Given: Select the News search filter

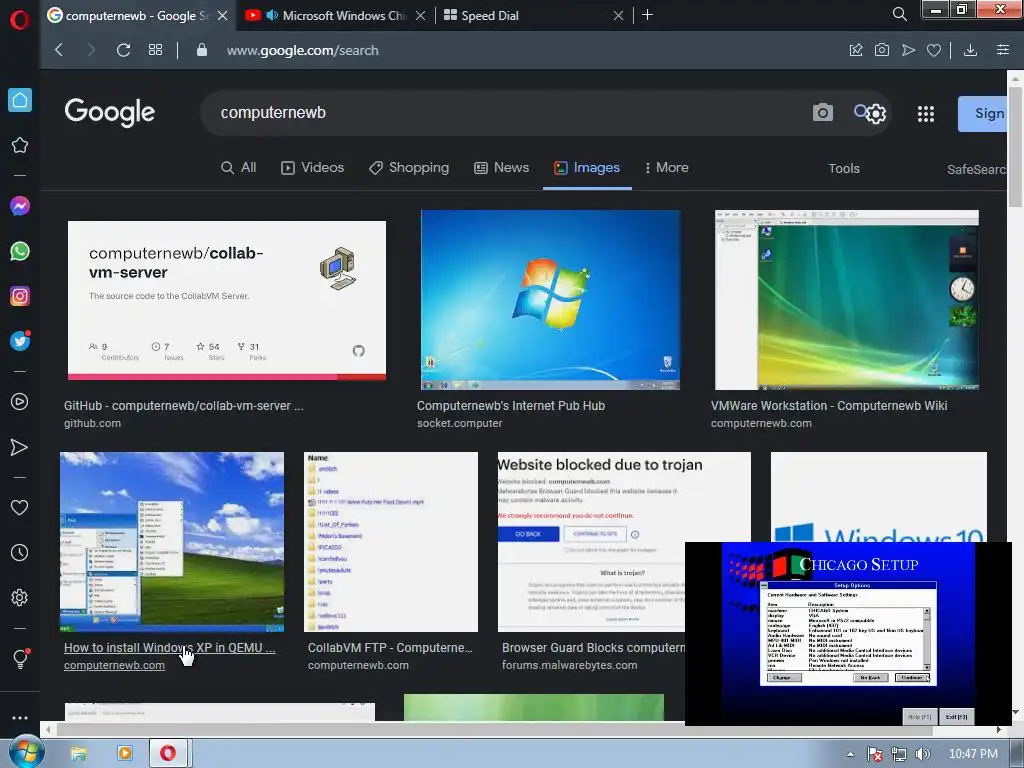Looking at the screenshot, I should (501, 168).
